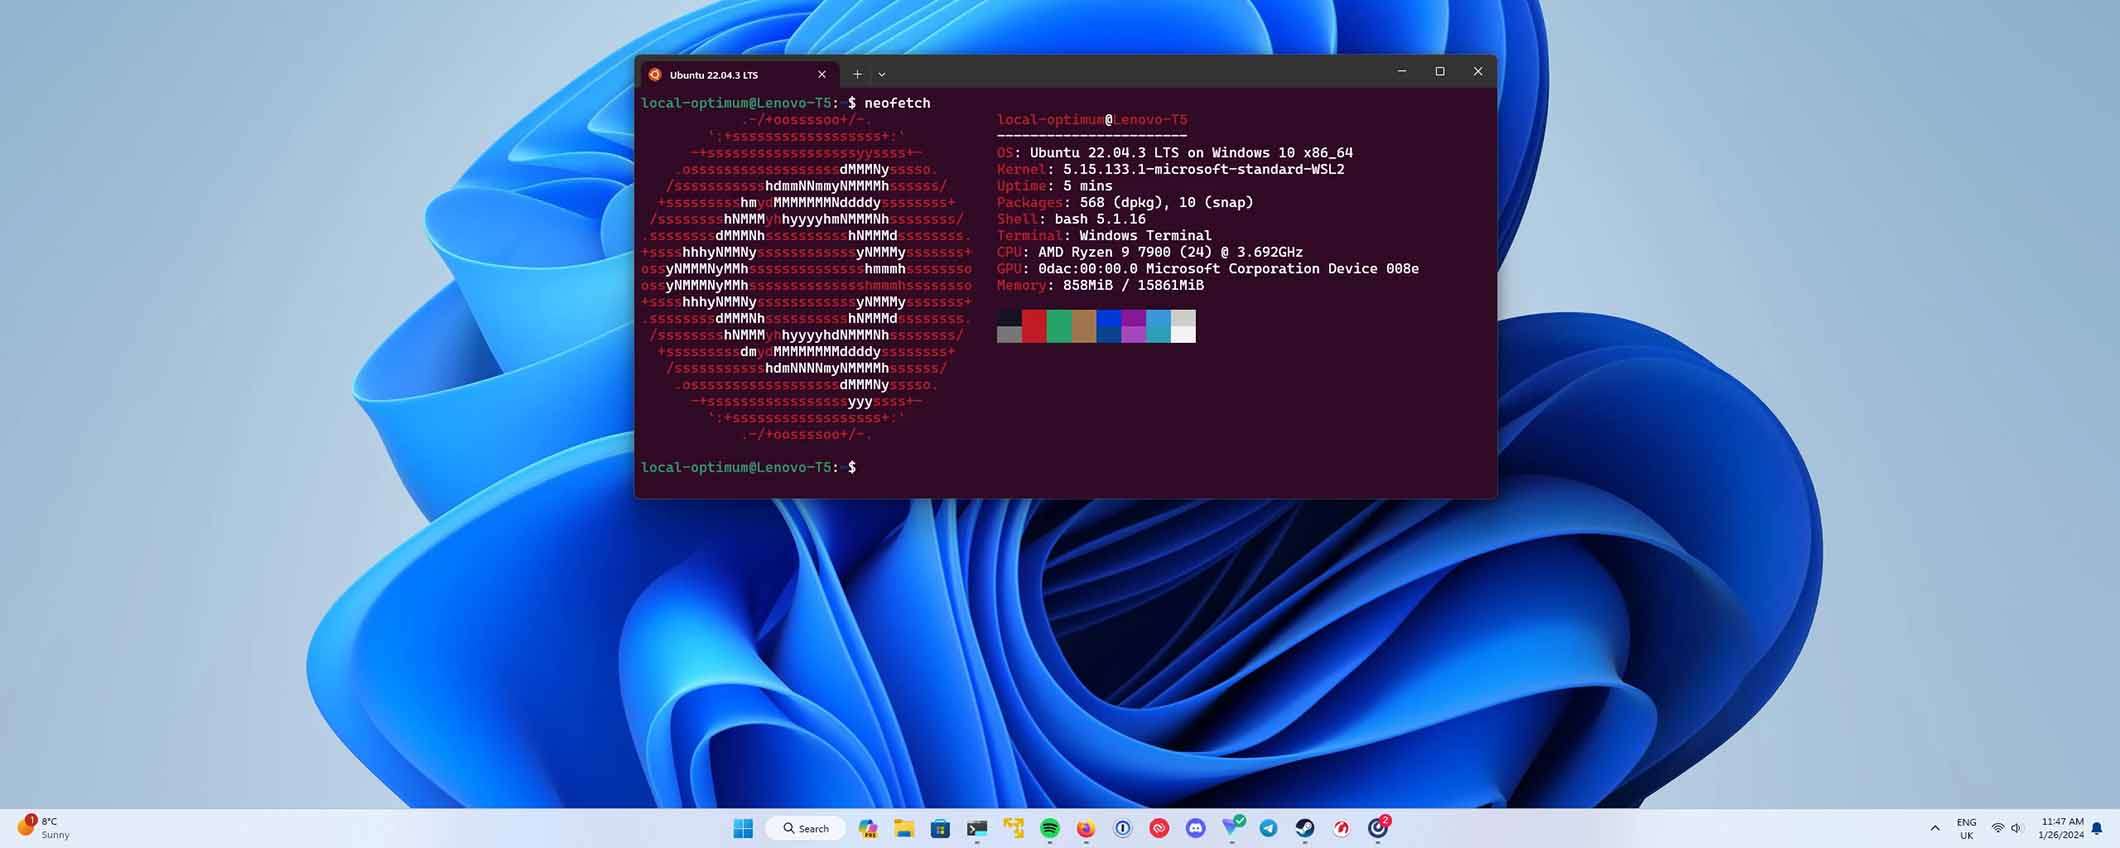Click the 'Terminal: Windows Terminal' line
The width and height of the screenshot is (2120, 848).
coord(1104,235)
